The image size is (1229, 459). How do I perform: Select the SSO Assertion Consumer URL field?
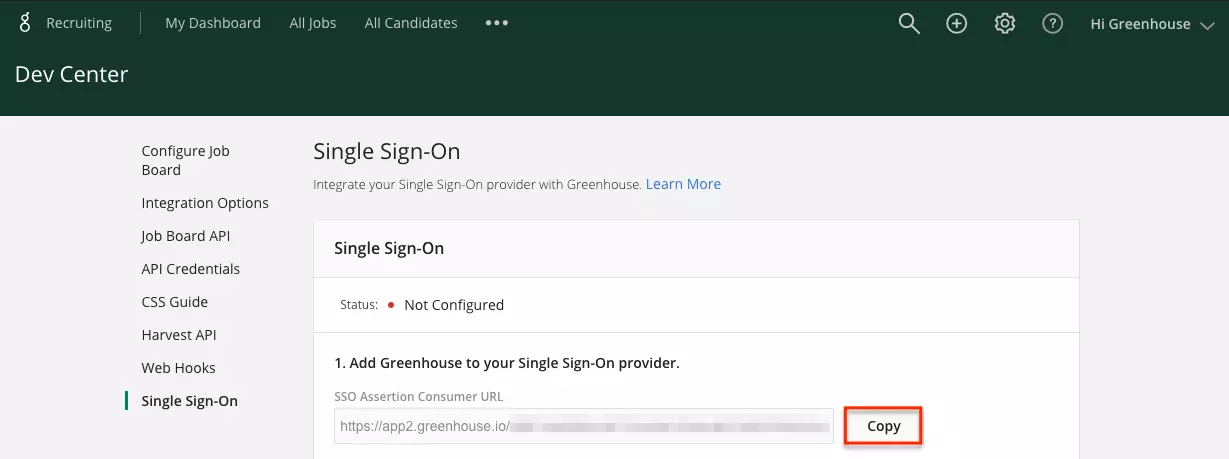point(584,426)
